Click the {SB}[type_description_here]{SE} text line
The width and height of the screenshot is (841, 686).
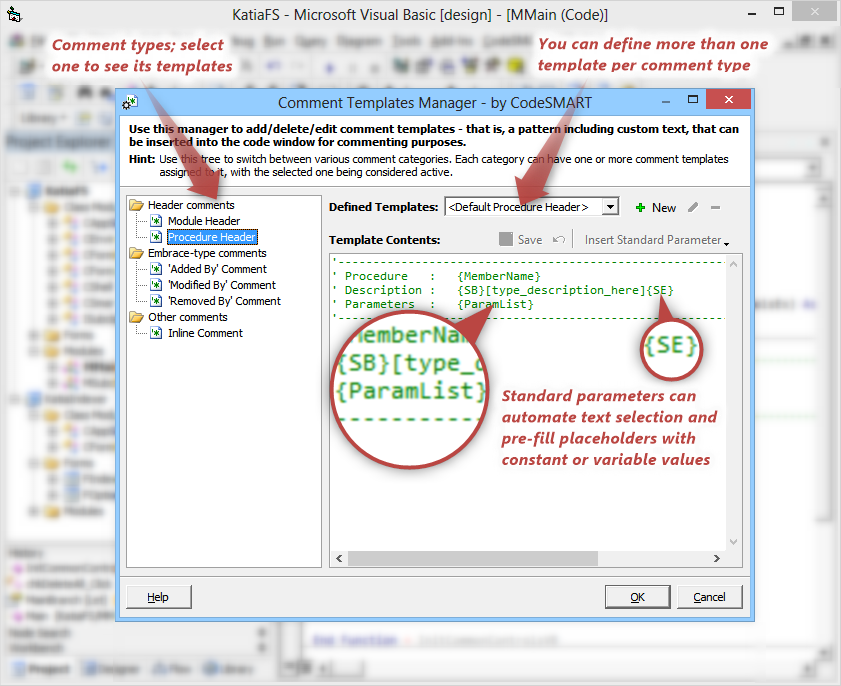(565, 290)
